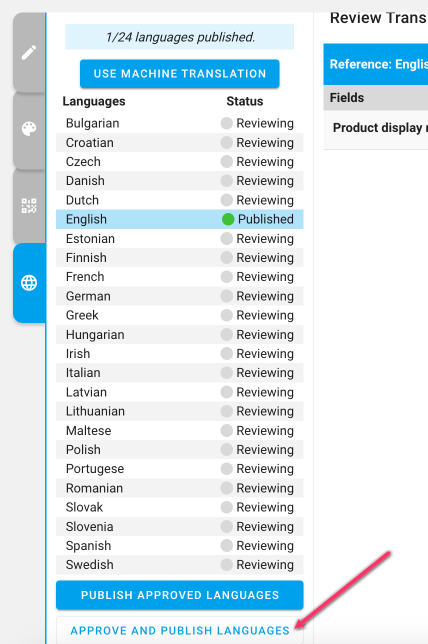428x644 pixels.
Task: Select the Croatian language row
Action: click(x=180, y=143)
